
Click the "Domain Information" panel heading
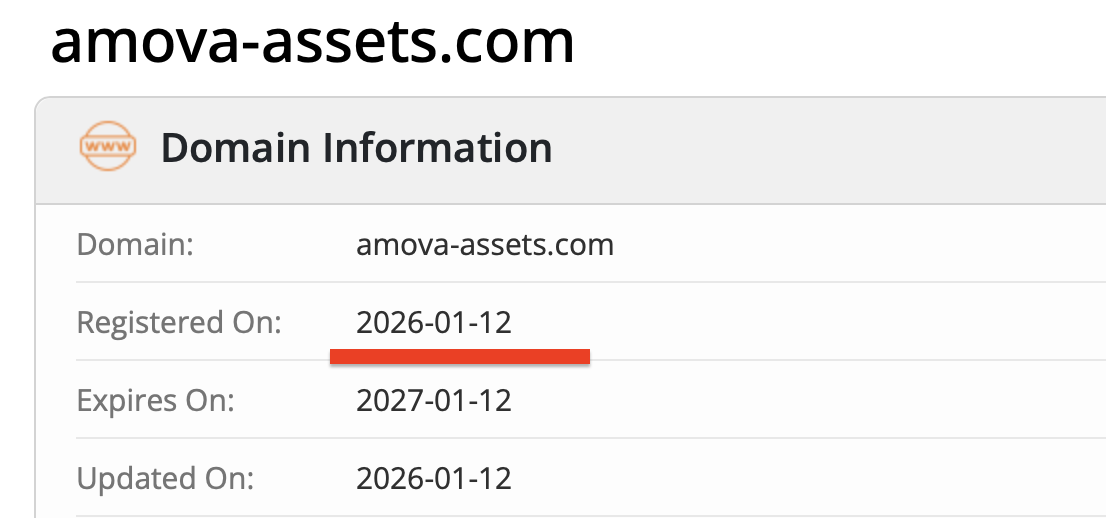click(356, 149)
